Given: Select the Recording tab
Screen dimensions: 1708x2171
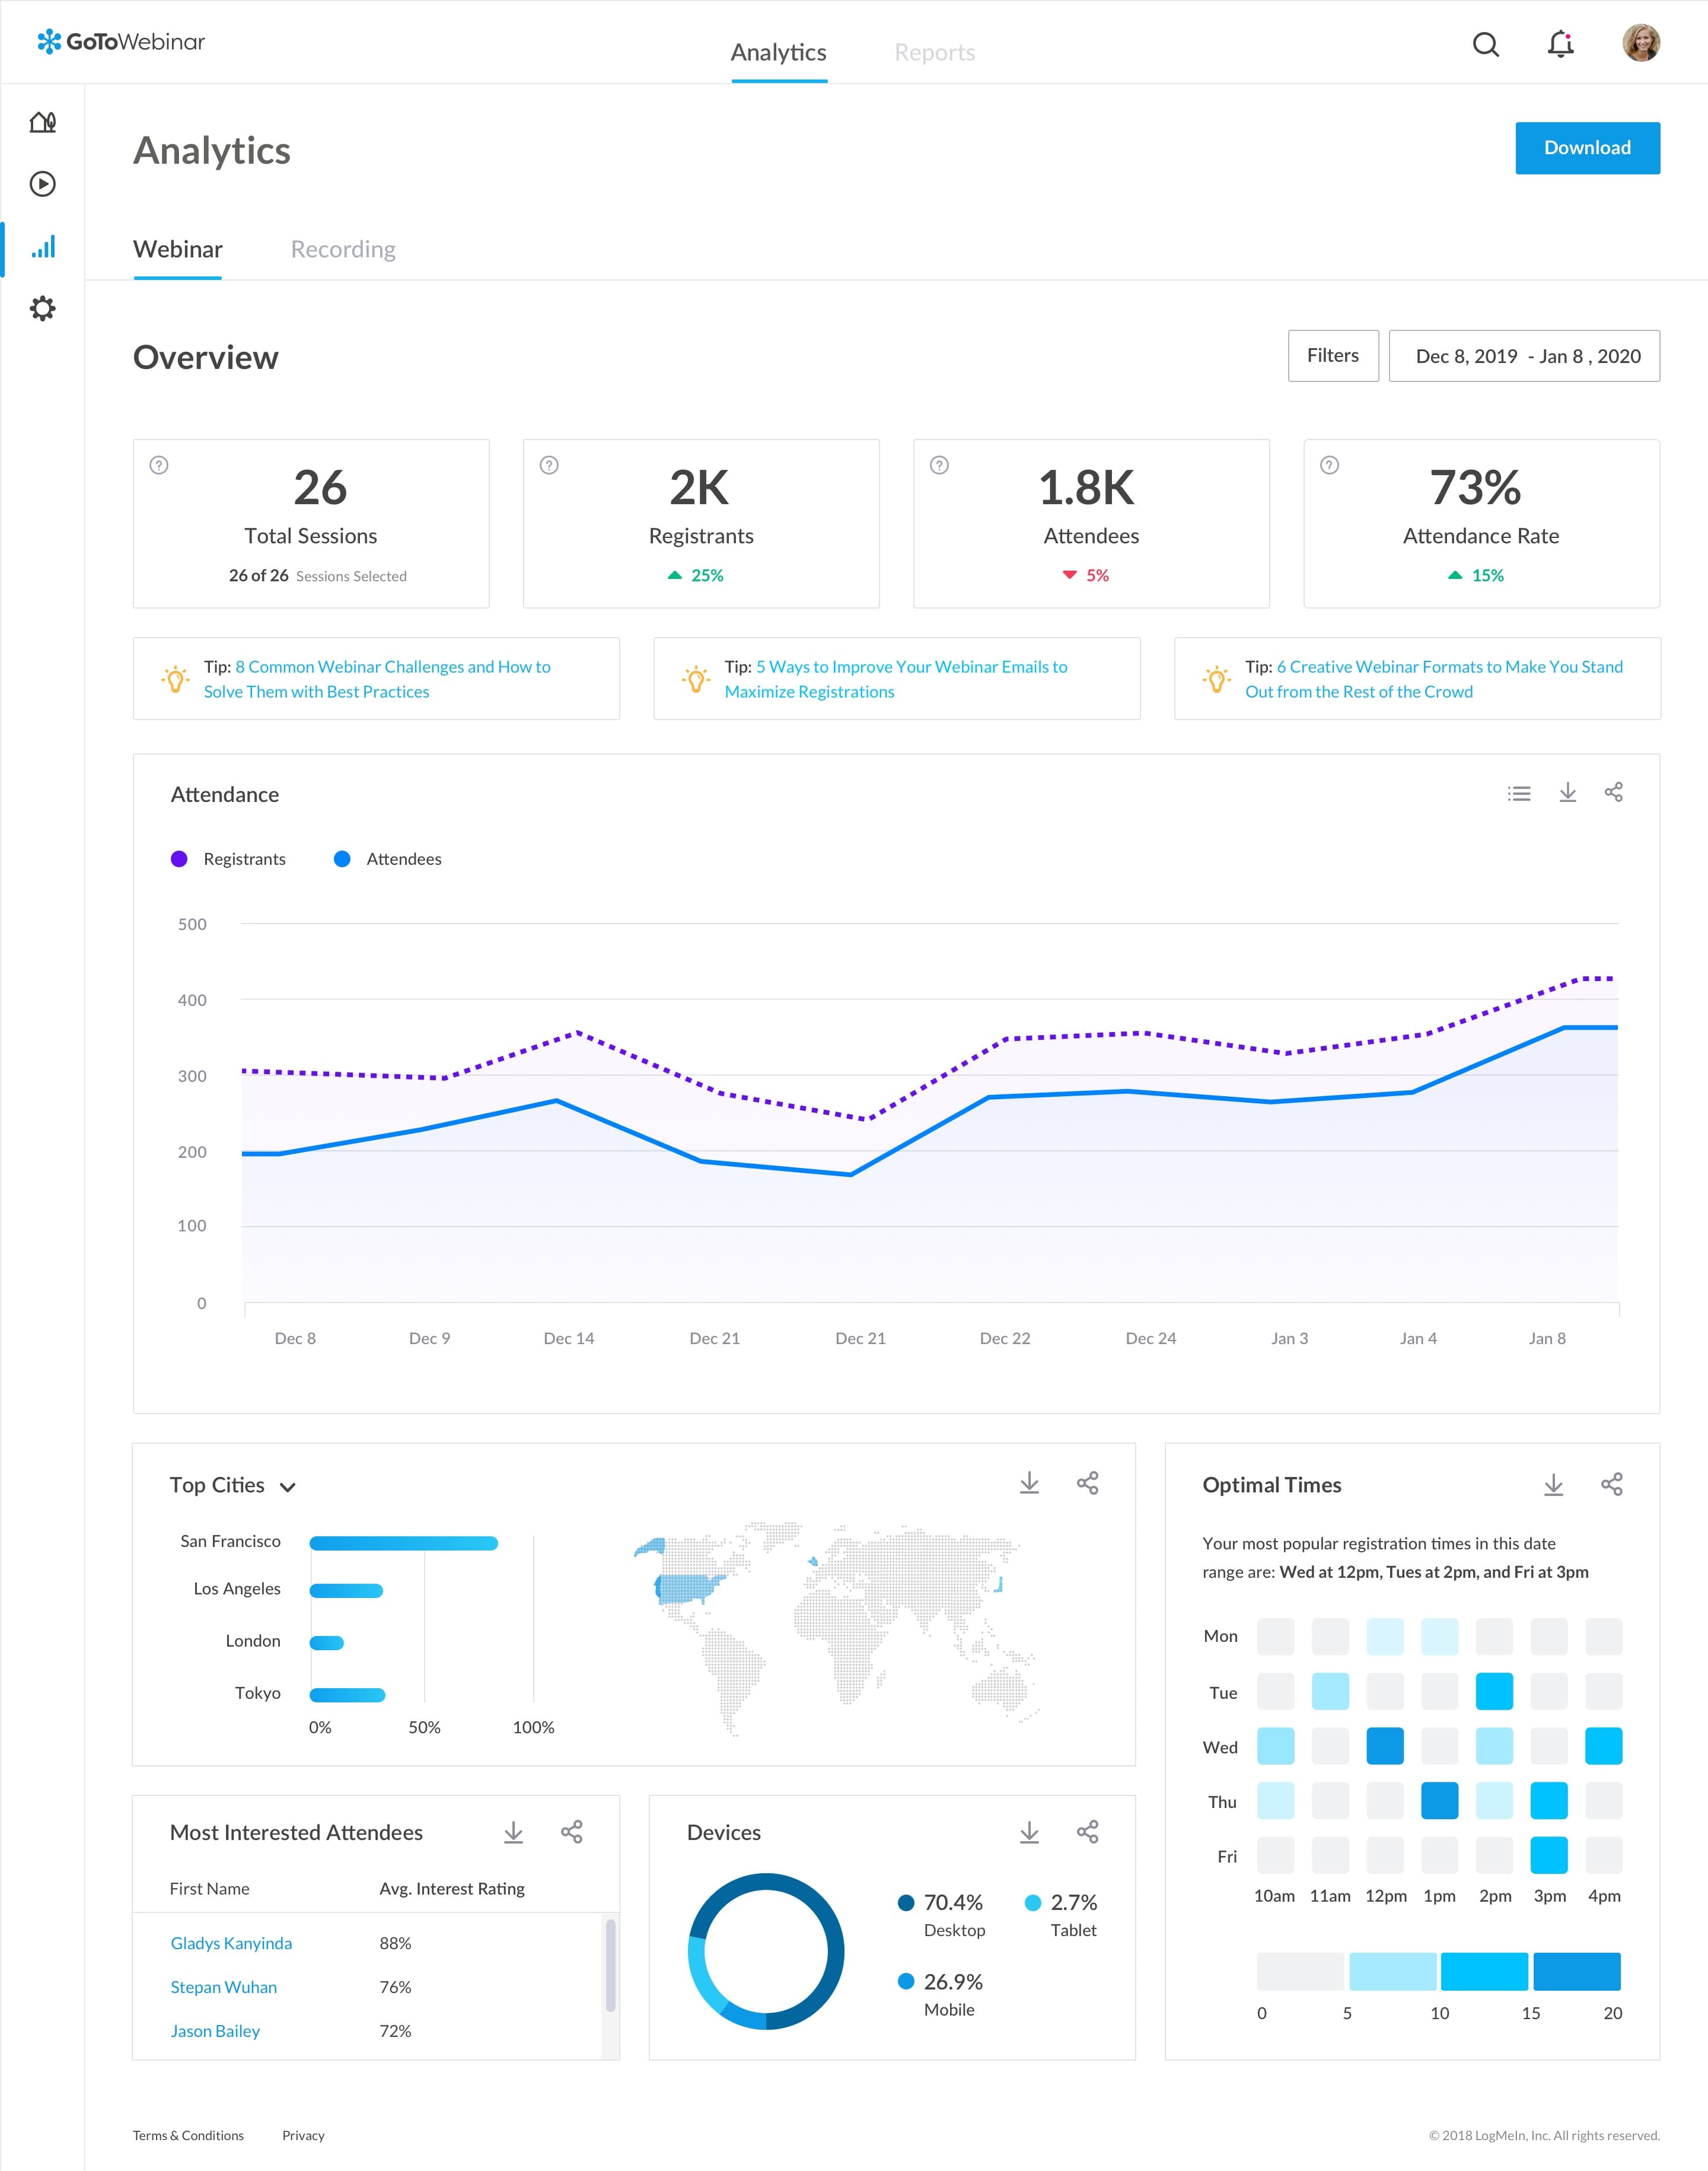Looking at the screenshot, I should click(343, 249).
